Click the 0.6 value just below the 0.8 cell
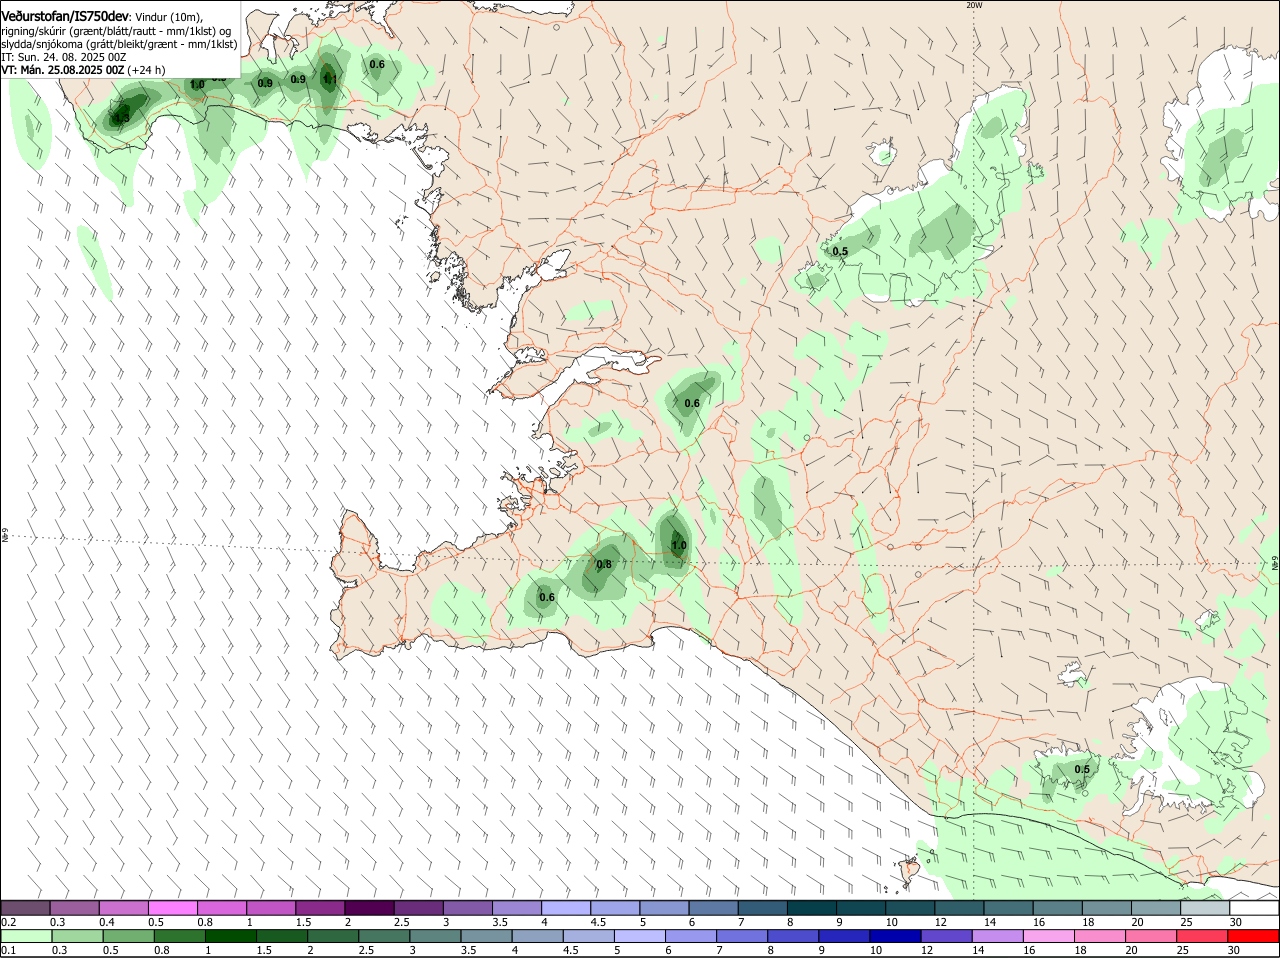 [547, 597]
